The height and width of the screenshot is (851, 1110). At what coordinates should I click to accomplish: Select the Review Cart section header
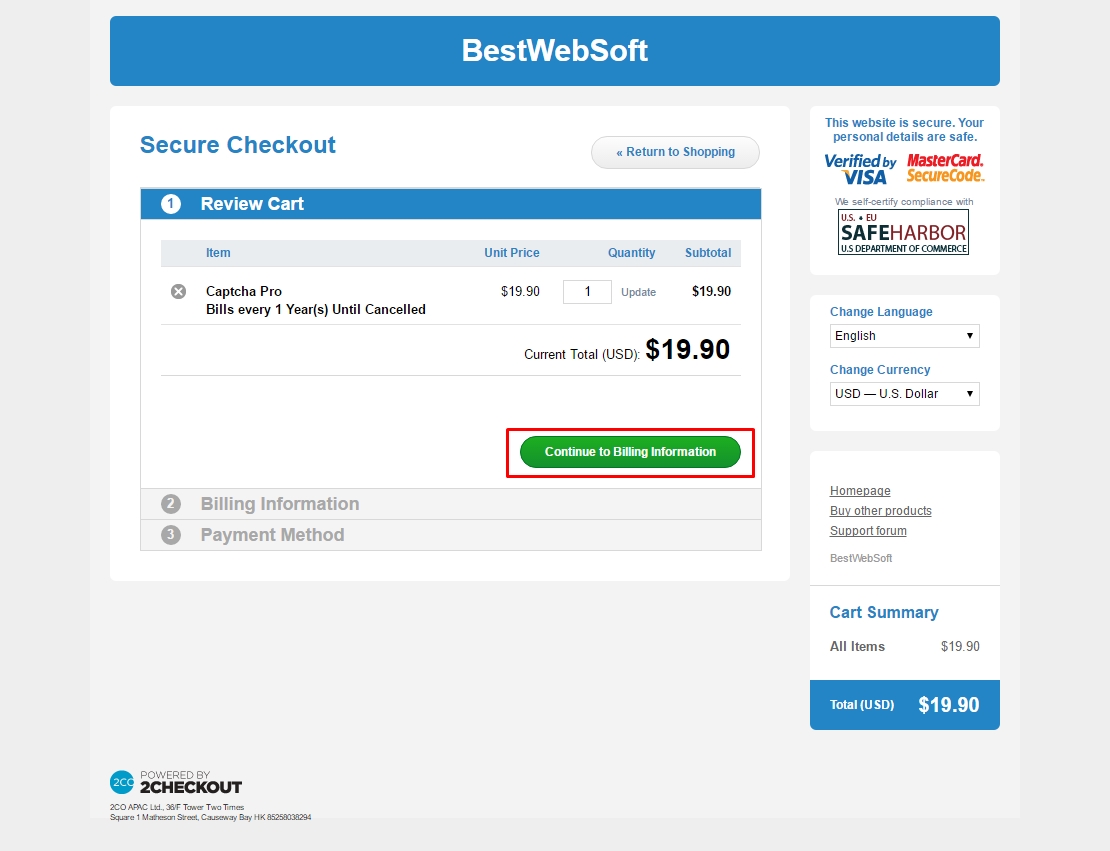(x=451, y=204)
